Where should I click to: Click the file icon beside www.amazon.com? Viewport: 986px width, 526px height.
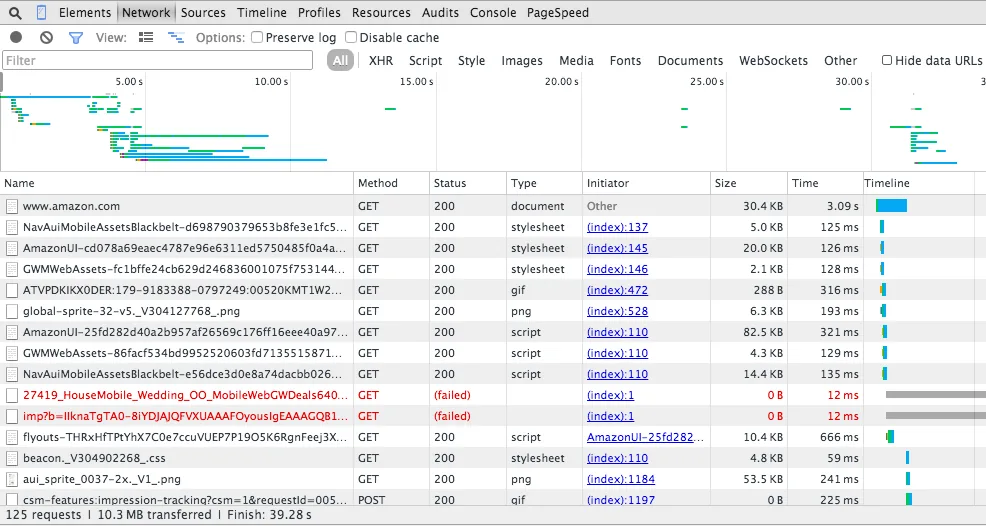tap(12, 206)
